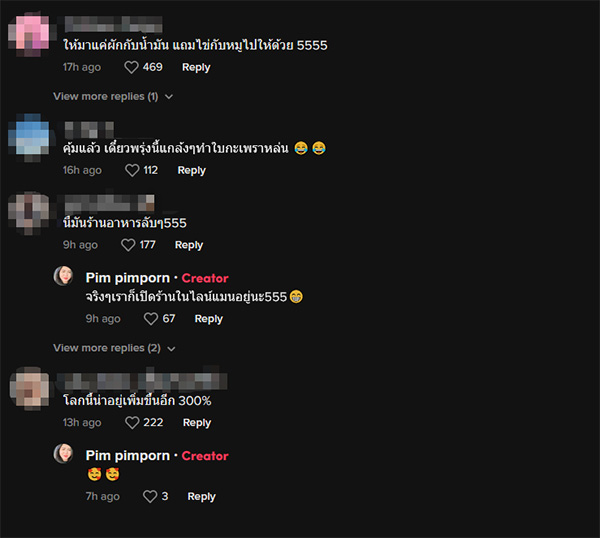Open Pim pimporn profile name above 67-like reply

[x=127, y=278]
